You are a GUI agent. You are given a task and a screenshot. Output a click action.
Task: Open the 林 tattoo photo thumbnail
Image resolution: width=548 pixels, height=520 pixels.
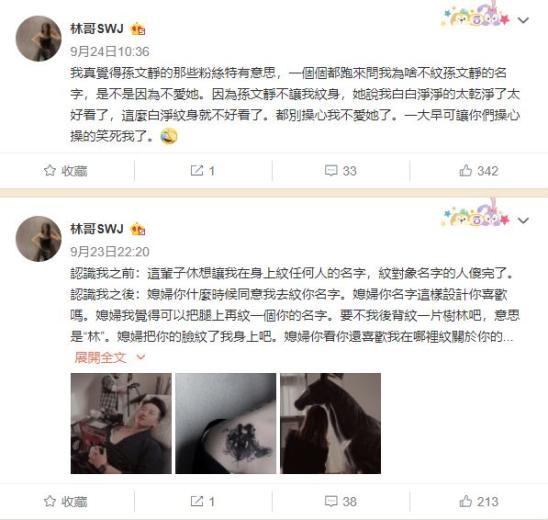click(x=225, y=423)
